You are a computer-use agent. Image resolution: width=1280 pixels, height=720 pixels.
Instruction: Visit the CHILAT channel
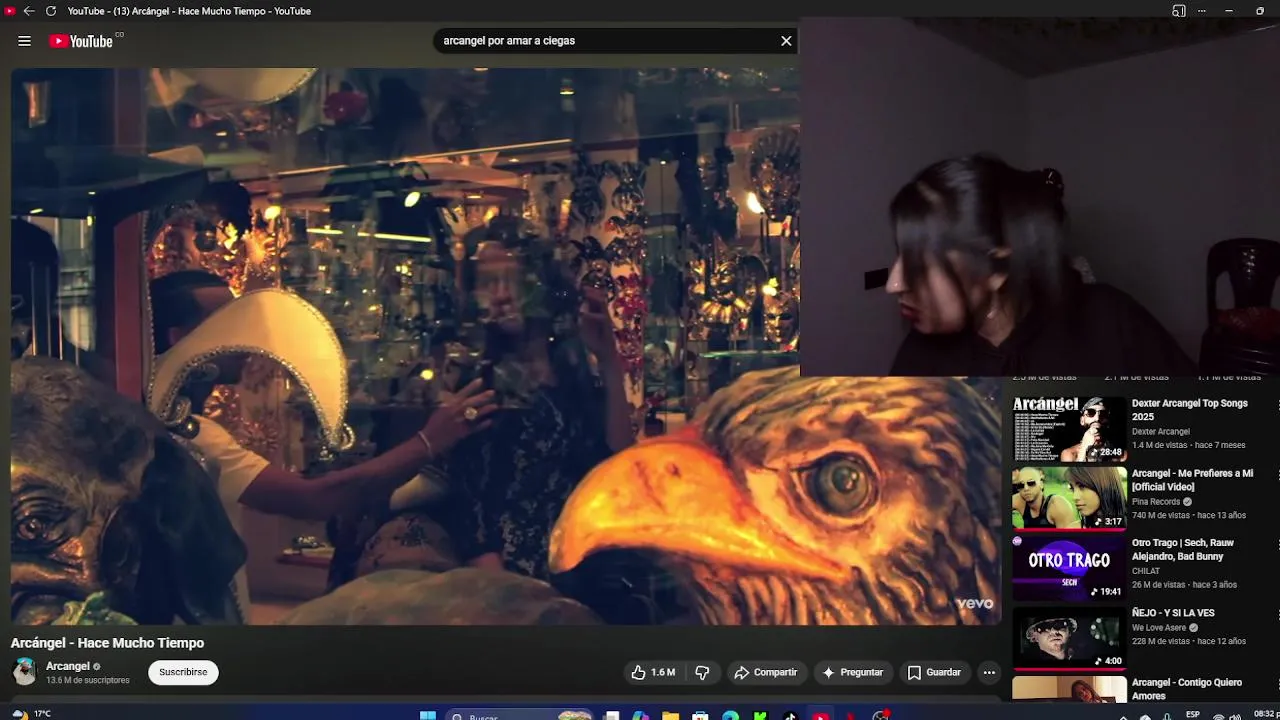point(1146,571)
